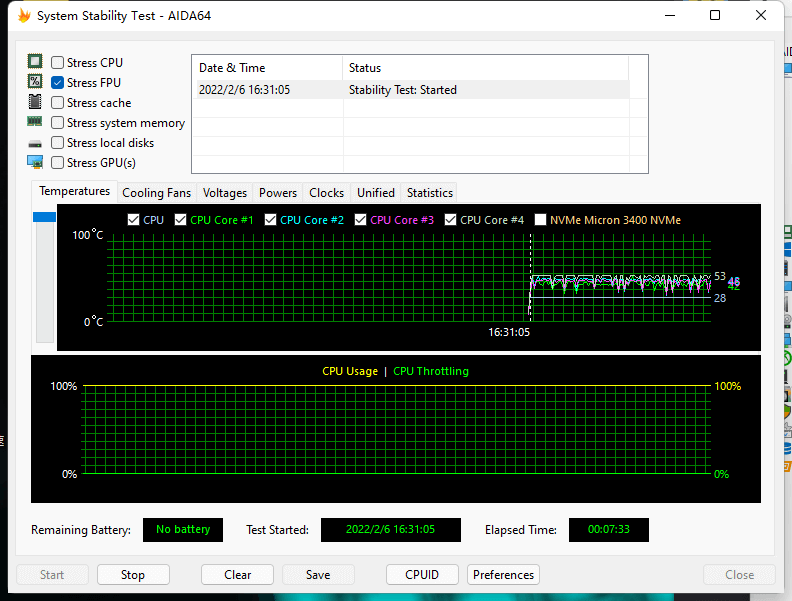
Task: Click the disk drive icon beside Stress local disks
Action: tap(35, 144)
